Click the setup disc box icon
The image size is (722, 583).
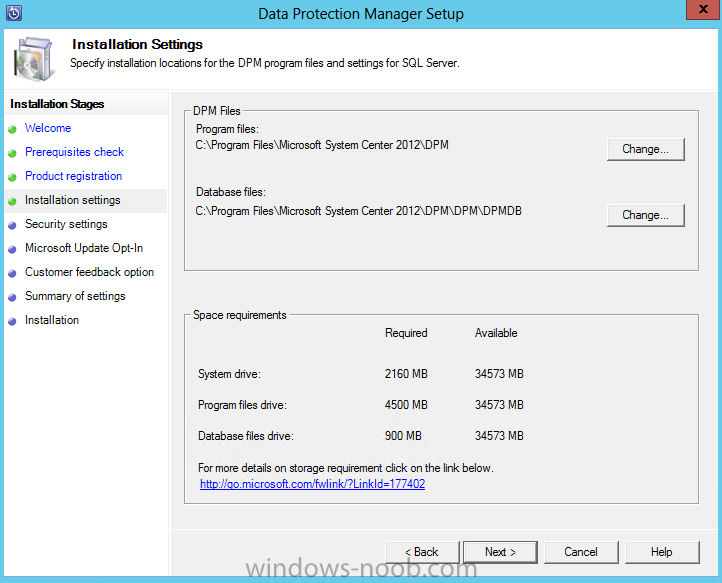tap(33, 59)
